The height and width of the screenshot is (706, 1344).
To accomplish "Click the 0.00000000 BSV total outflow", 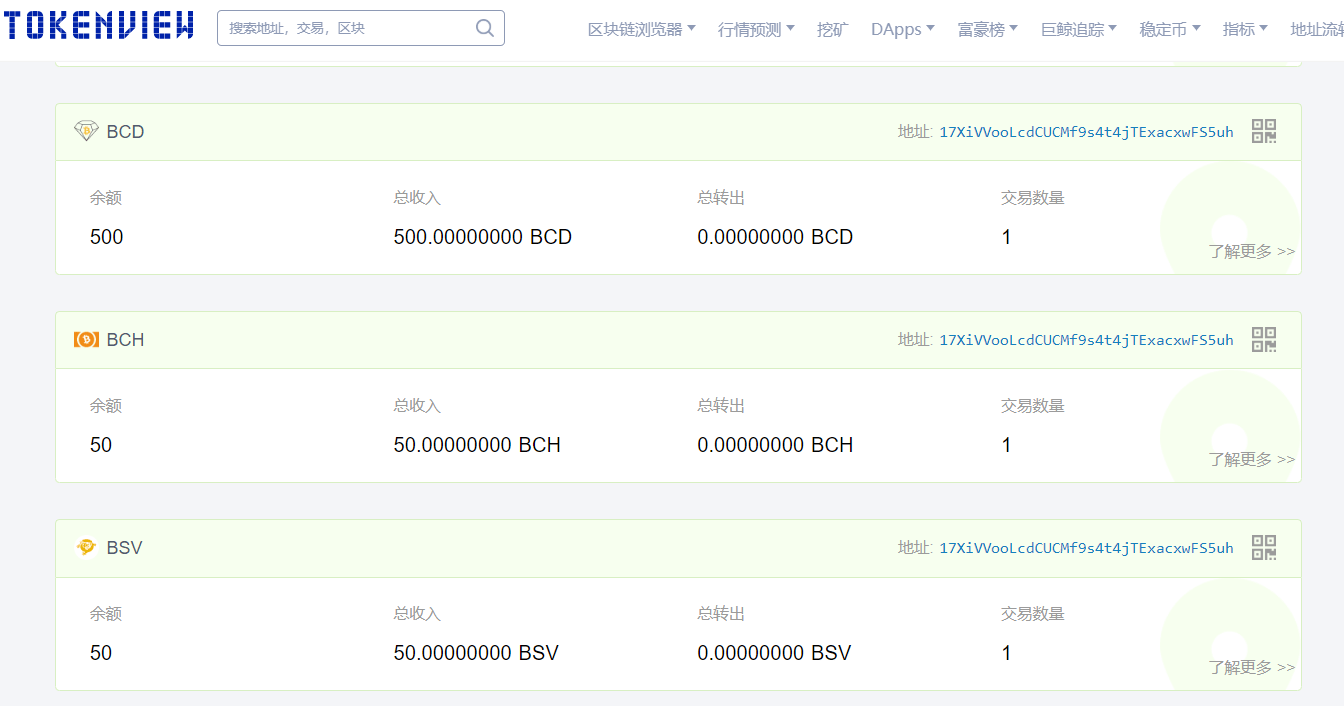I will 774,653.
